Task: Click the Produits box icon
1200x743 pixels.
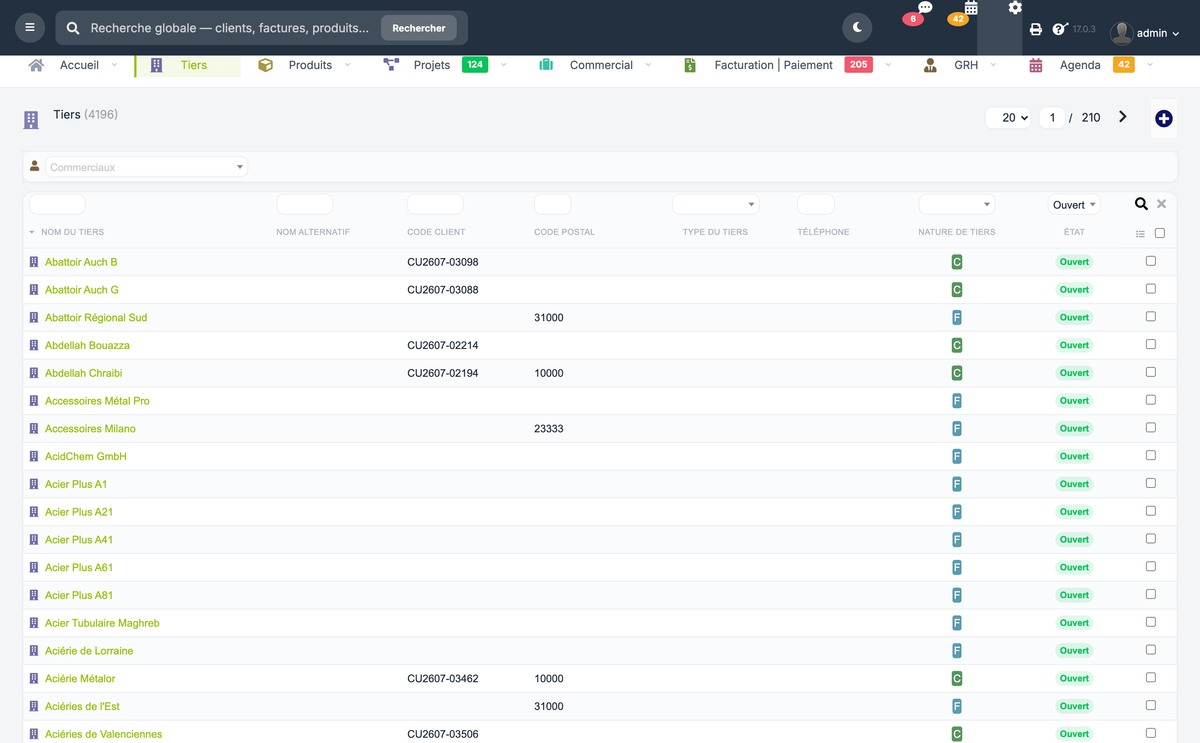Action: [x=265, y=65]
